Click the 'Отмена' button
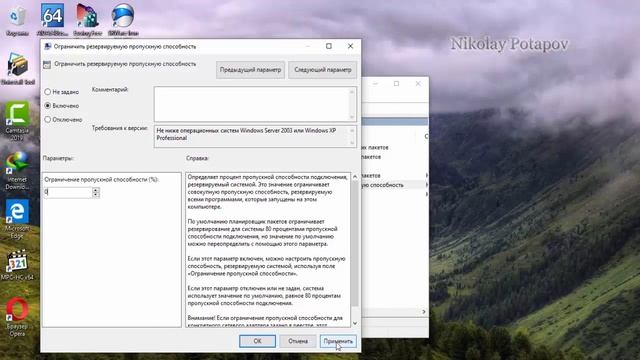The image size is (640, 360). click(x=298, y=341)
